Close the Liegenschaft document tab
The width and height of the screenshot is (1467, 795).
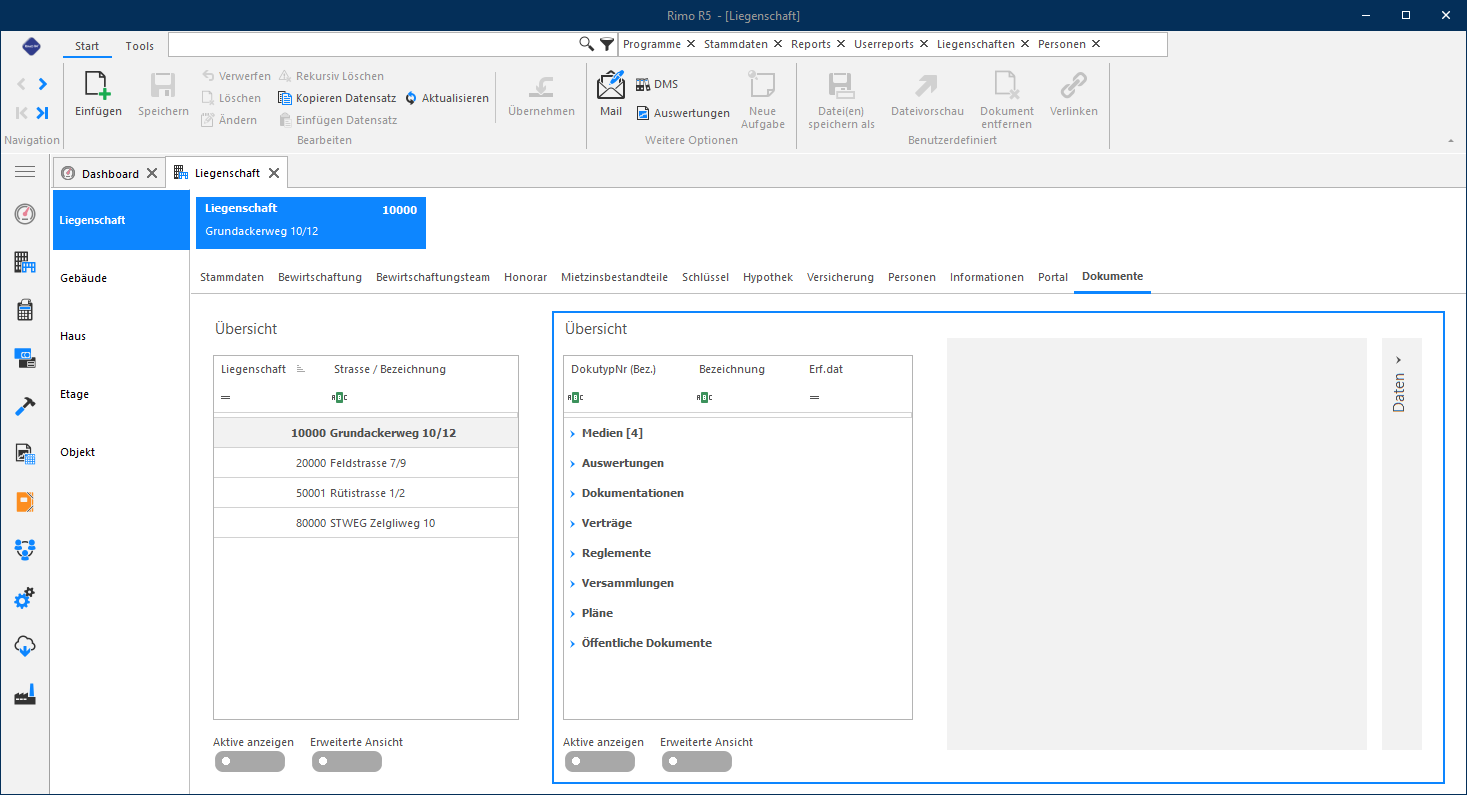coord(274,173)
